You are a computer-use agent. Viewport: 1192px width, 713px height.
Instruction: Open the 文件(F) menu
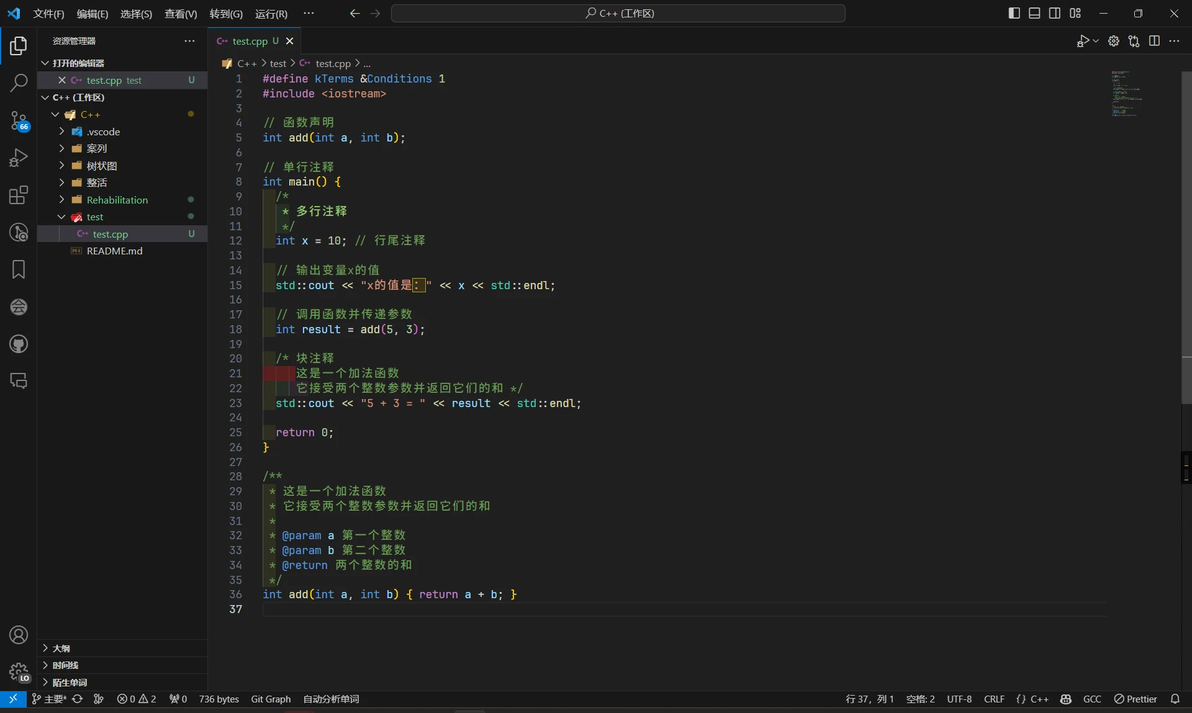click(x=49, y=14)
